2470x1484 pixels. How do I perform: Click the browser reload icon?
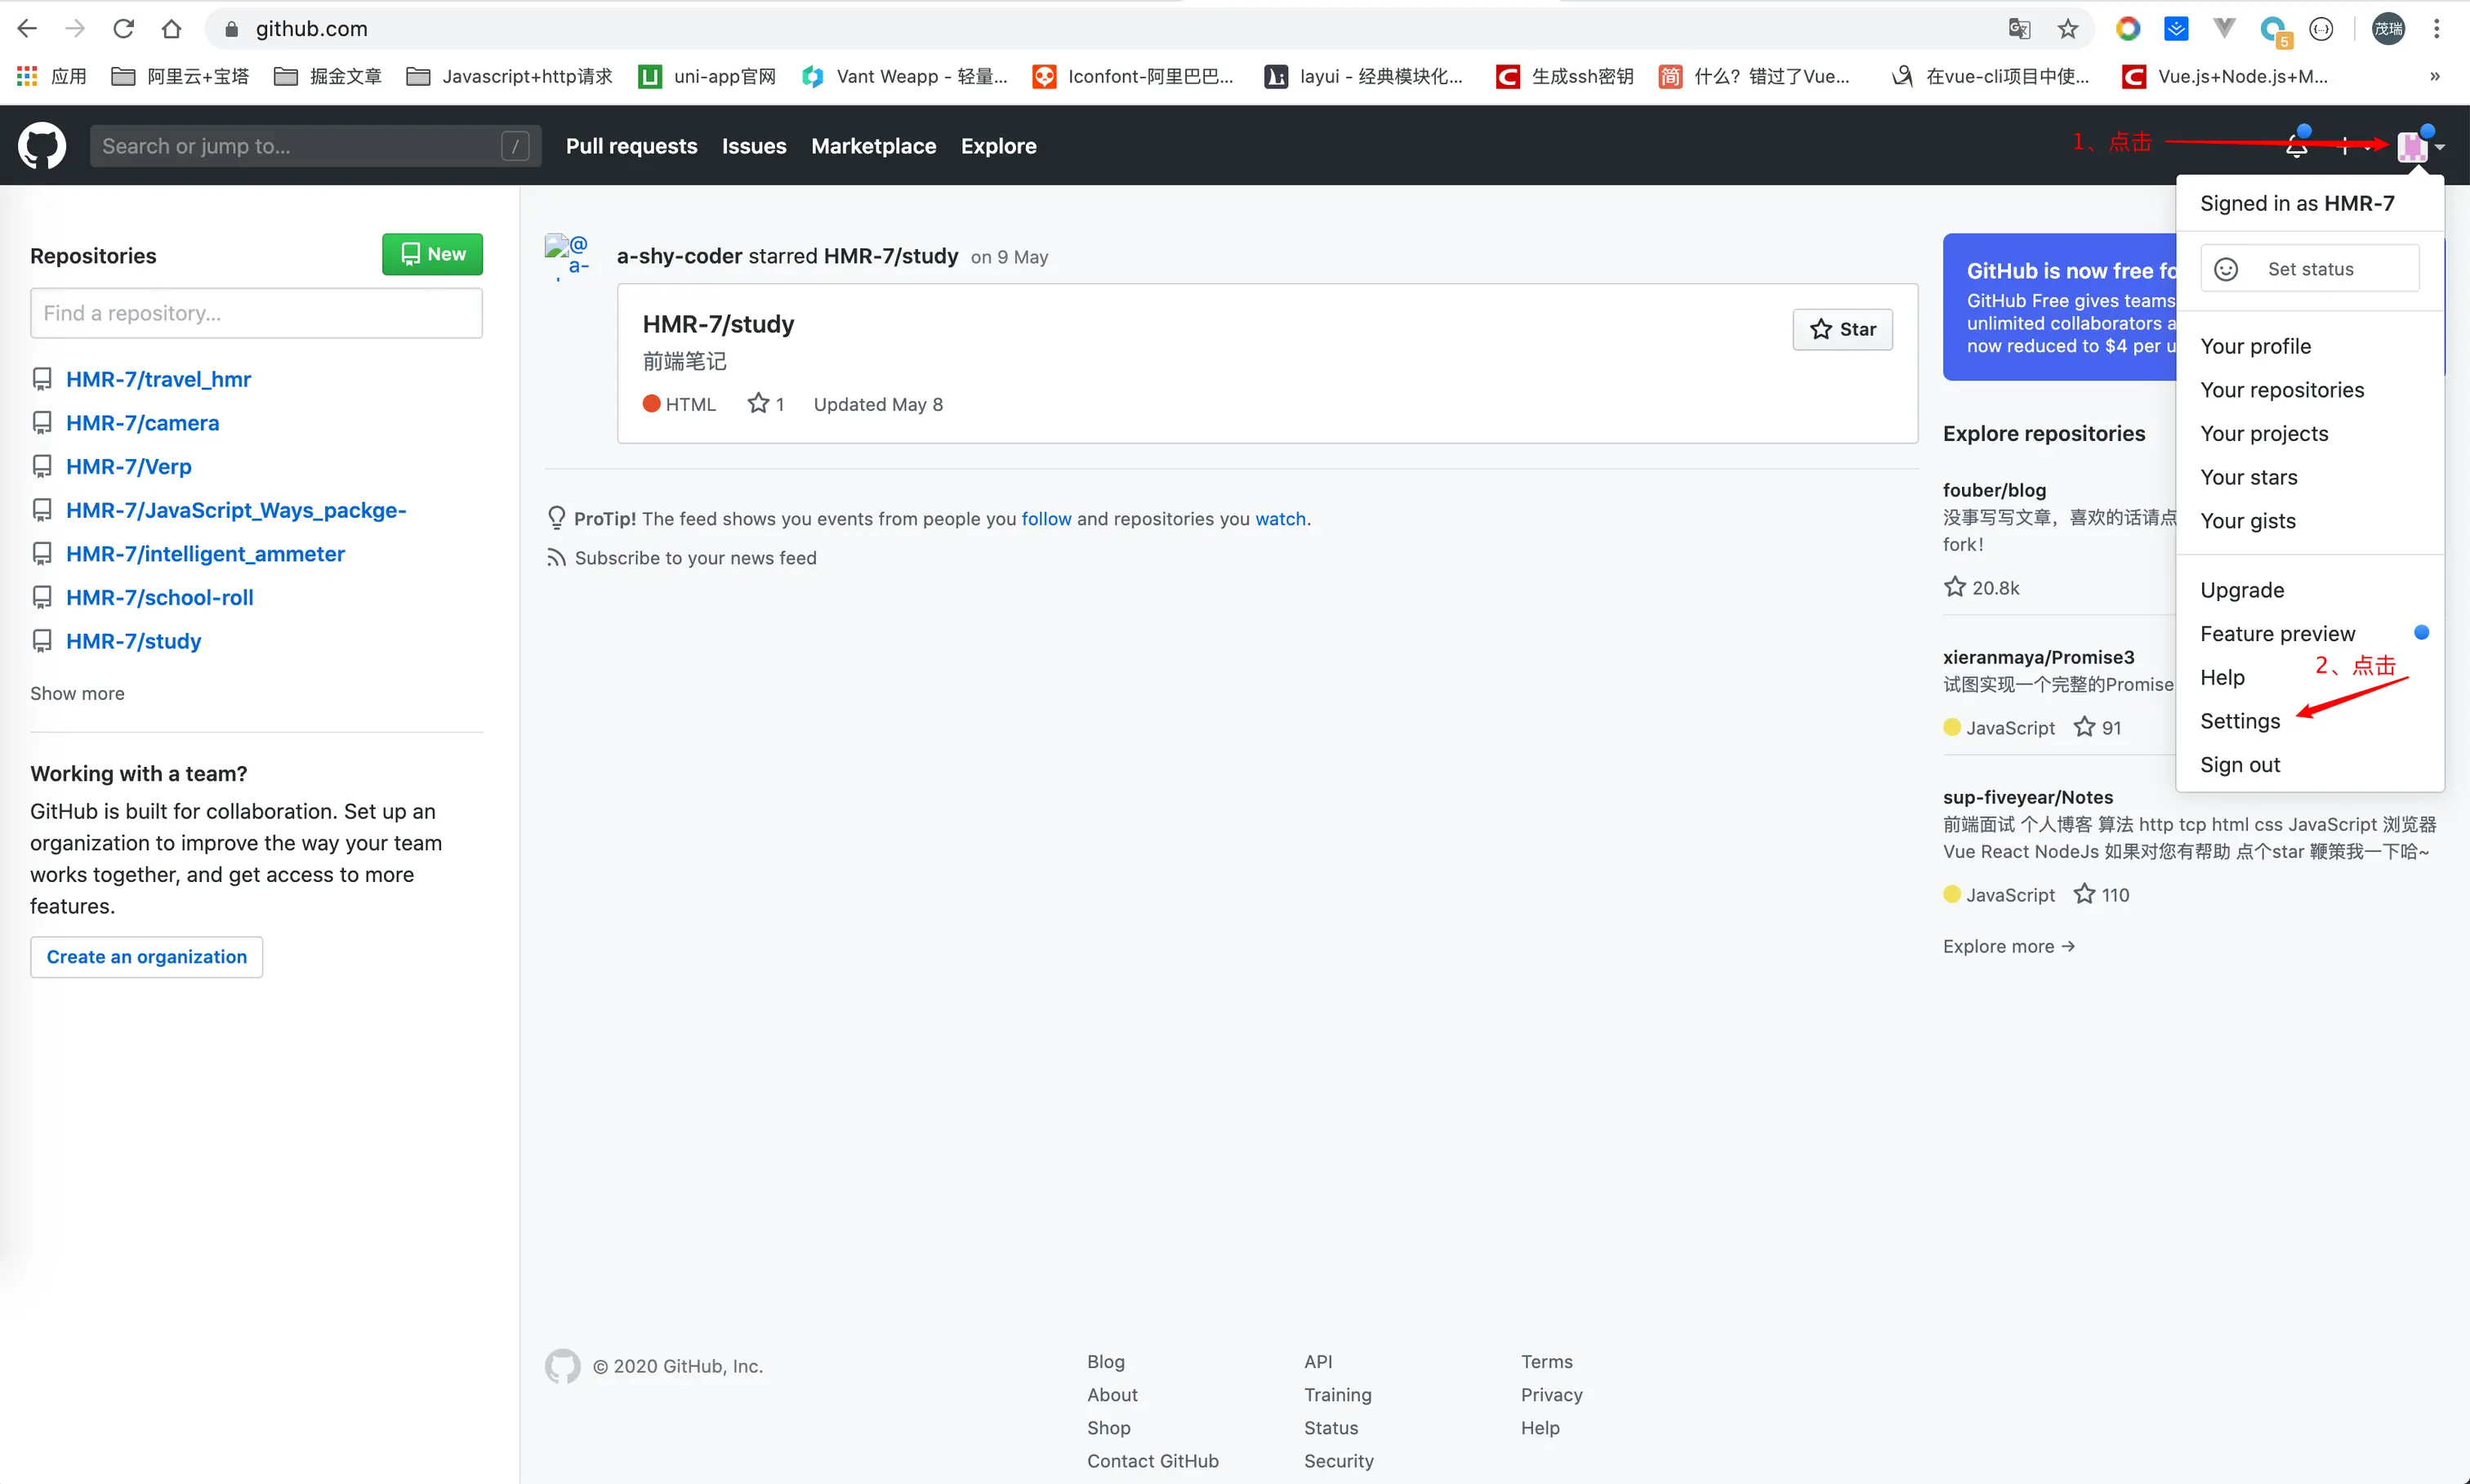click(x=123, y=29)
